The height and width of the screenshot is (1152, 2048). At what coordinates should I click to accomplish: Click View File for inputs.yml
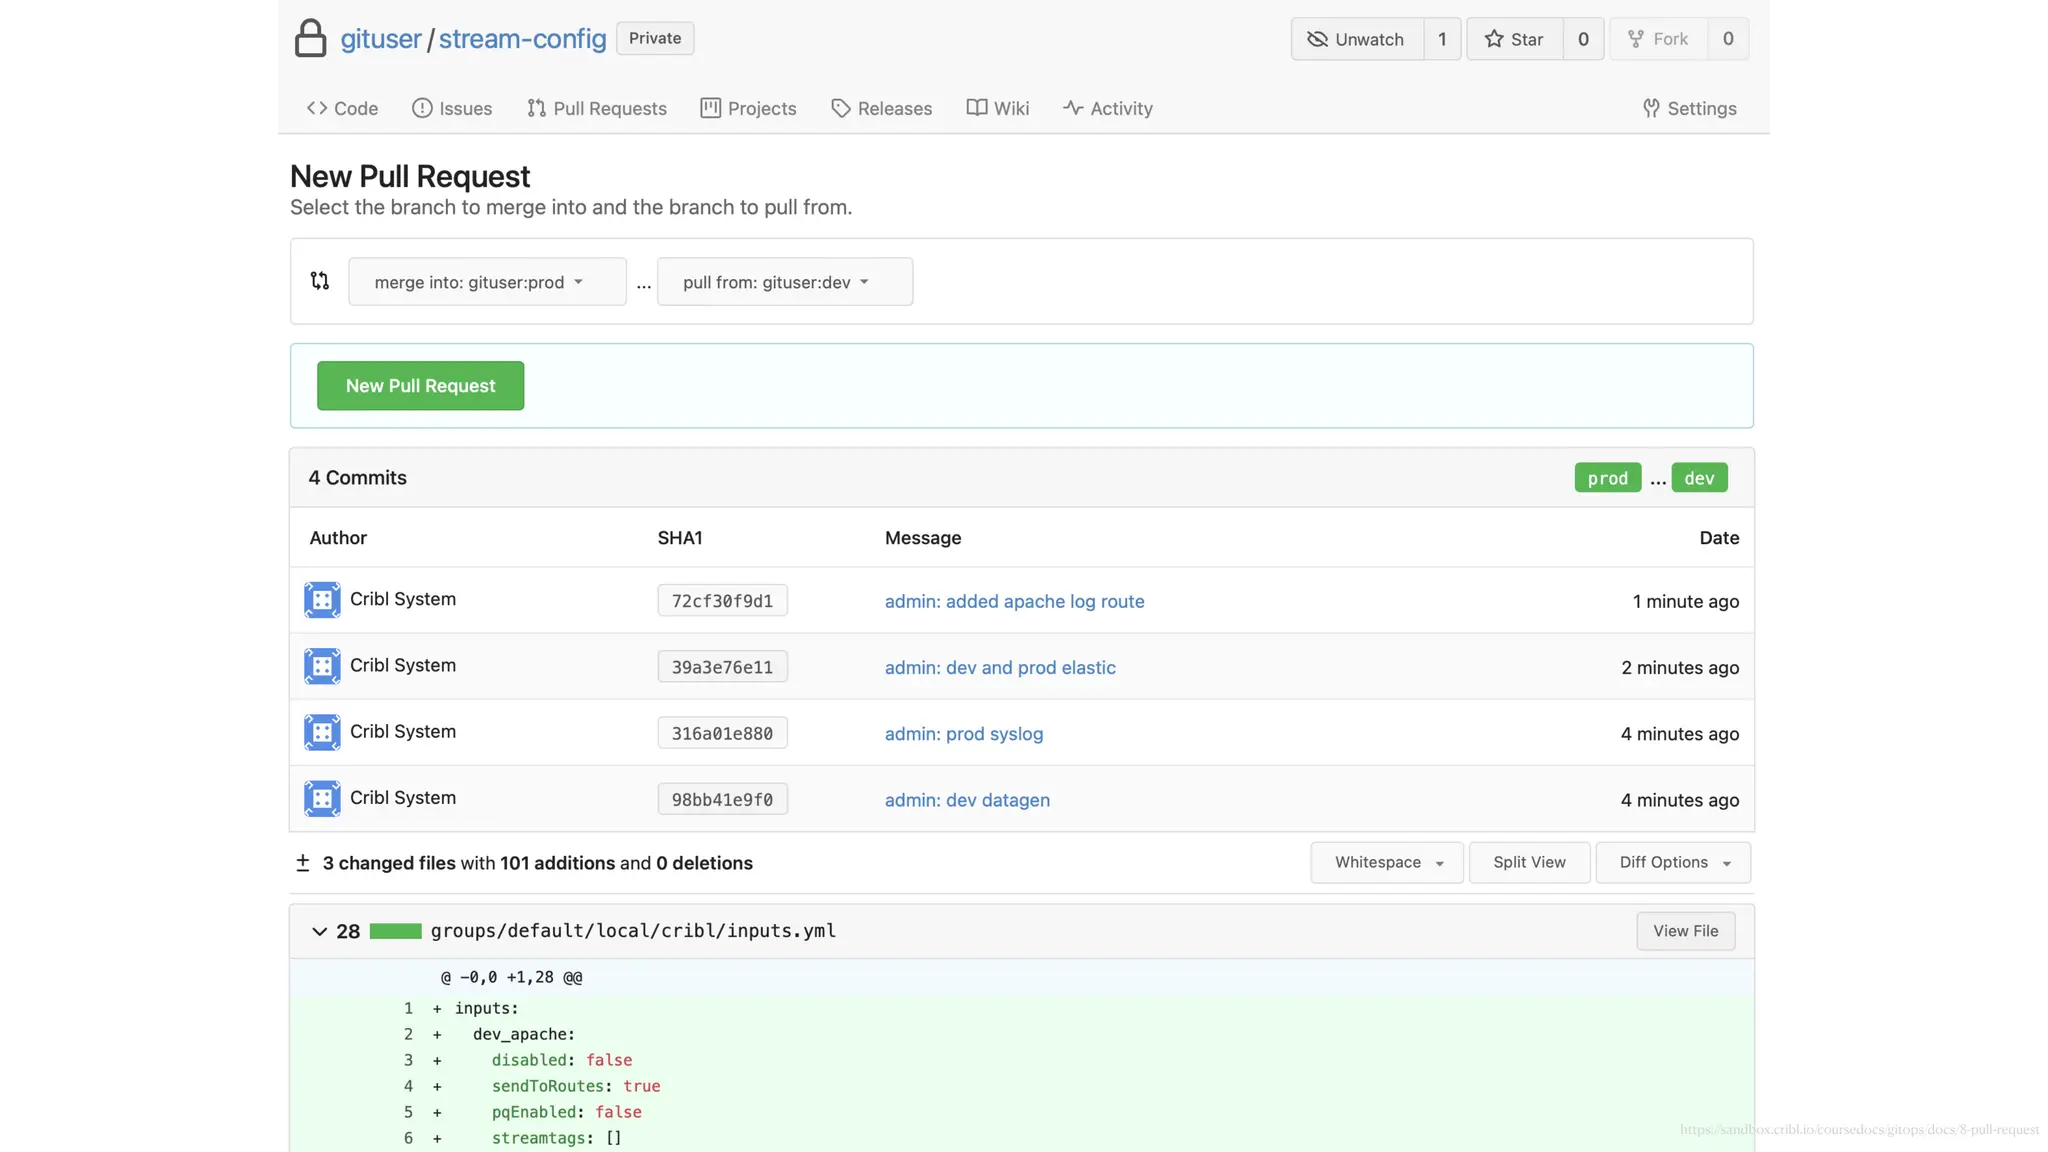coord(1685,931)
